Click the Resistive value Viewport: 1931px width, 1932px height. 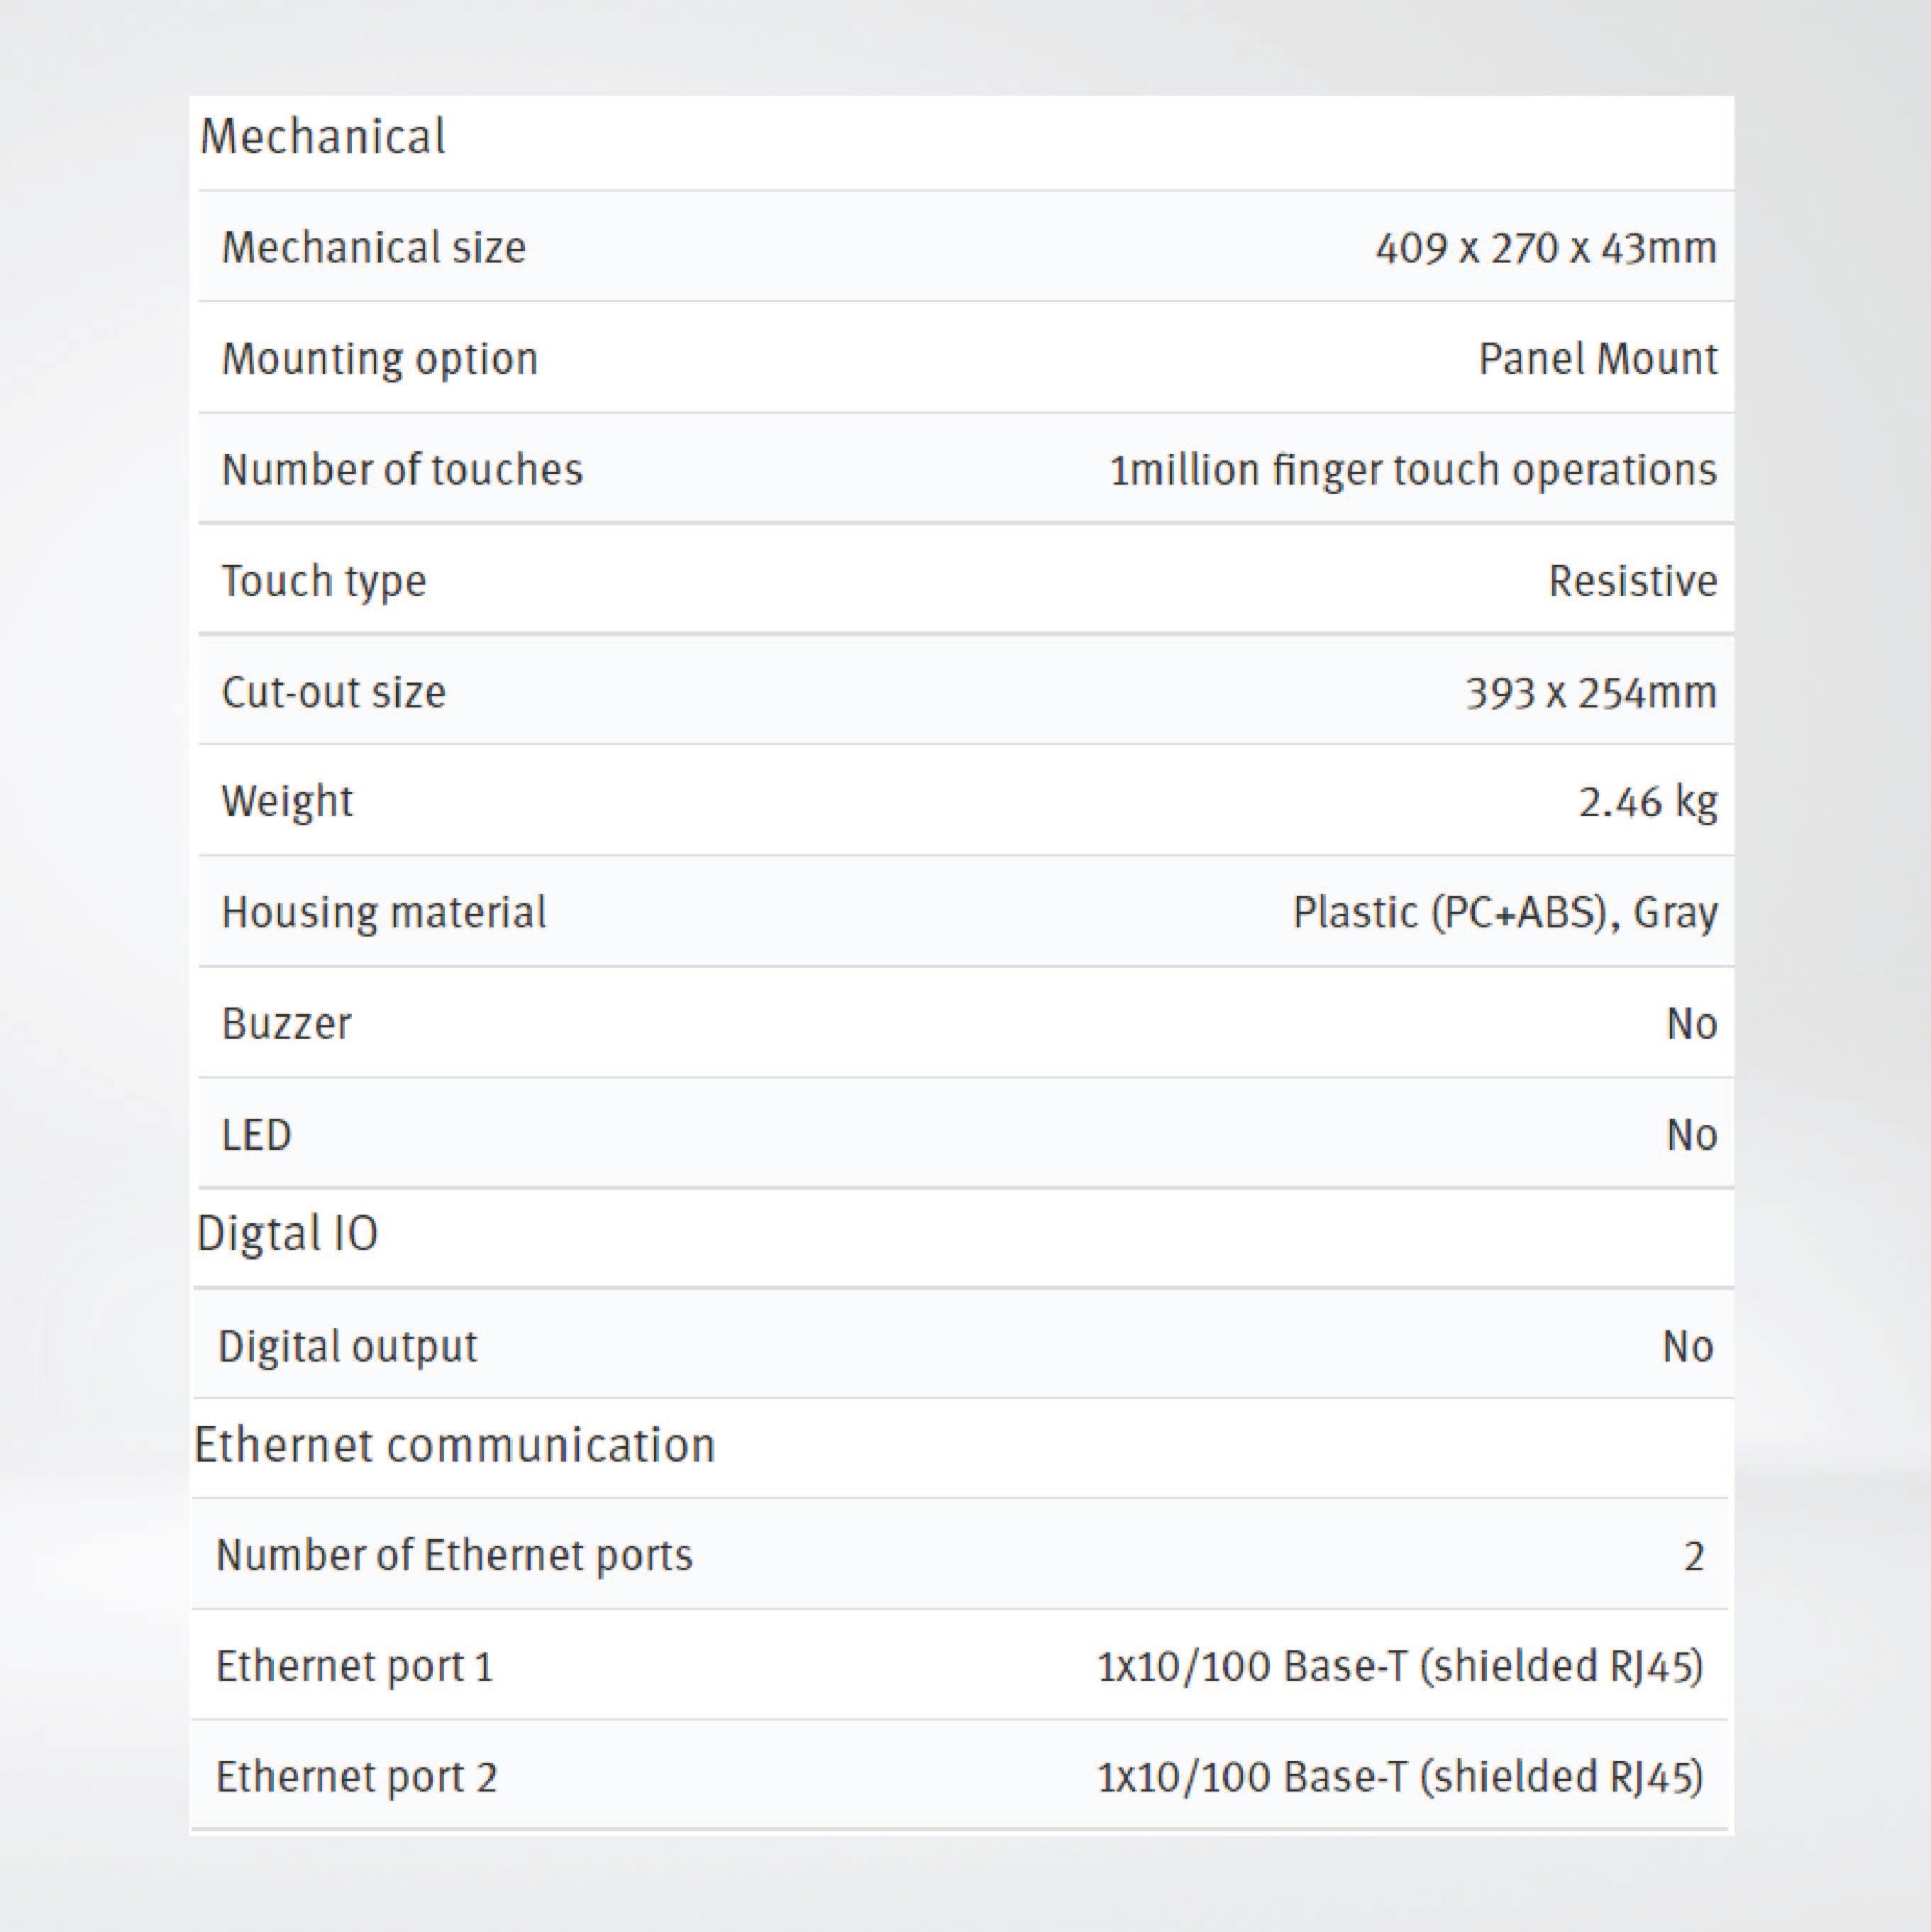tap(1632, 581)
